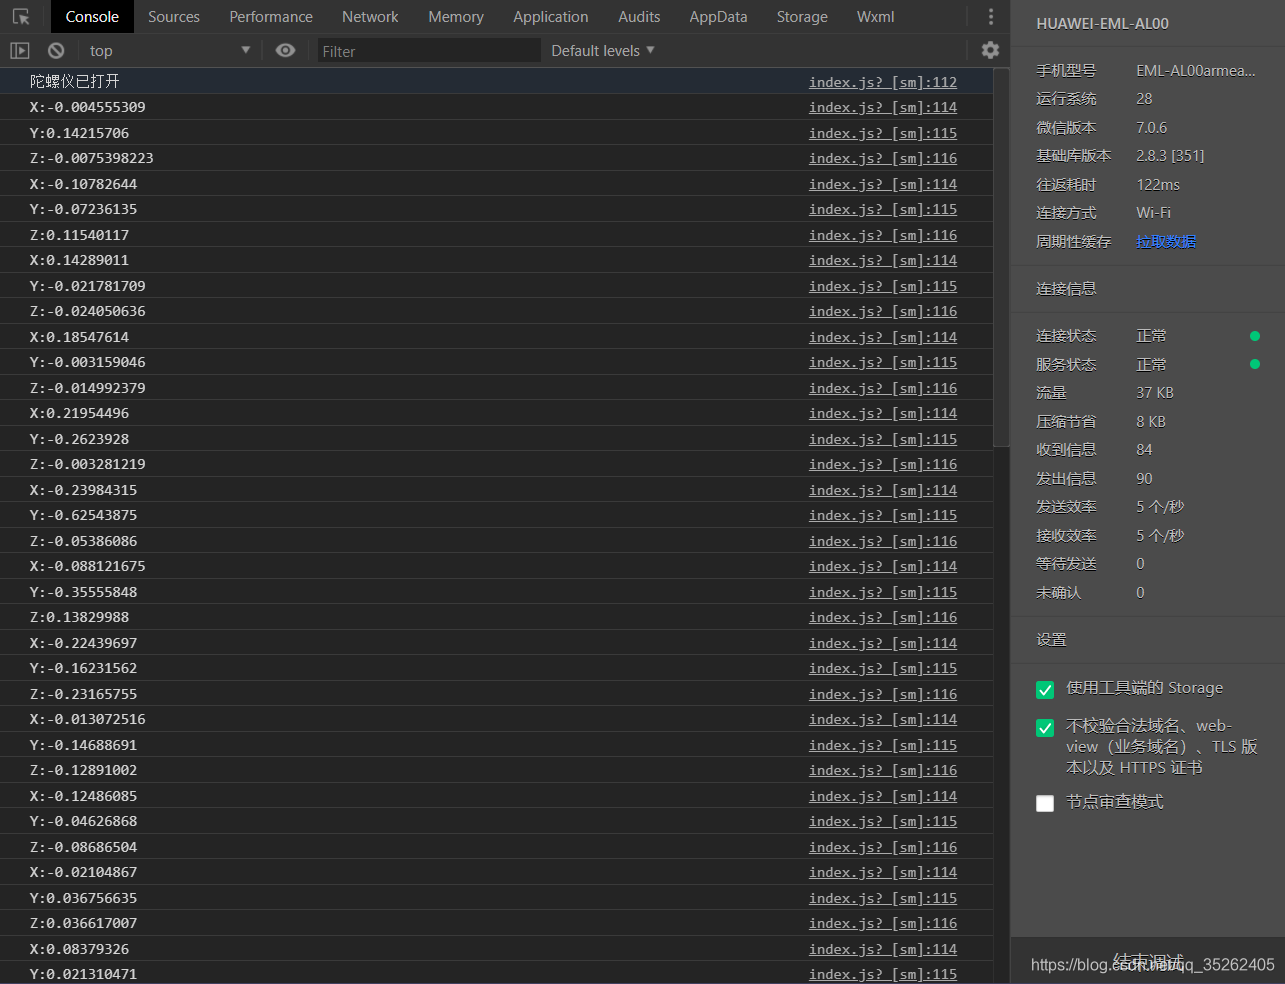This screenshot has width=1285, height=984.
Task: Select log line Z:-0.08686504
Action: (84, 847)
